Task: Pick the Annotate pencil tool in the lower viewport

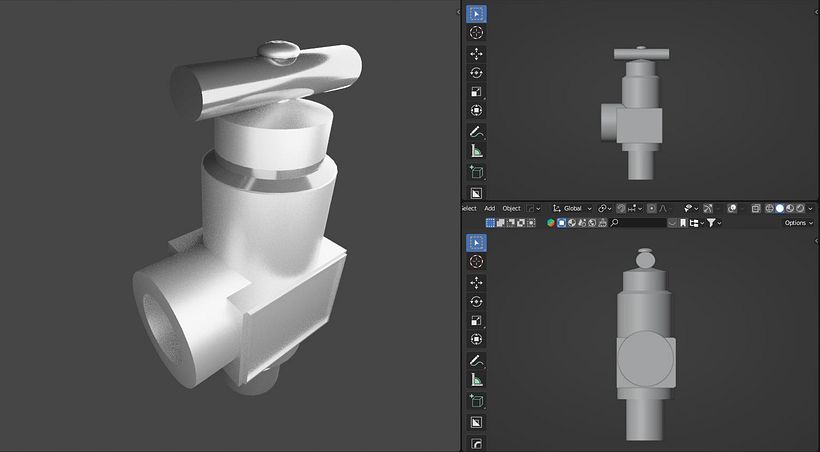Action: pyautogui.click(x=476, y=360)
